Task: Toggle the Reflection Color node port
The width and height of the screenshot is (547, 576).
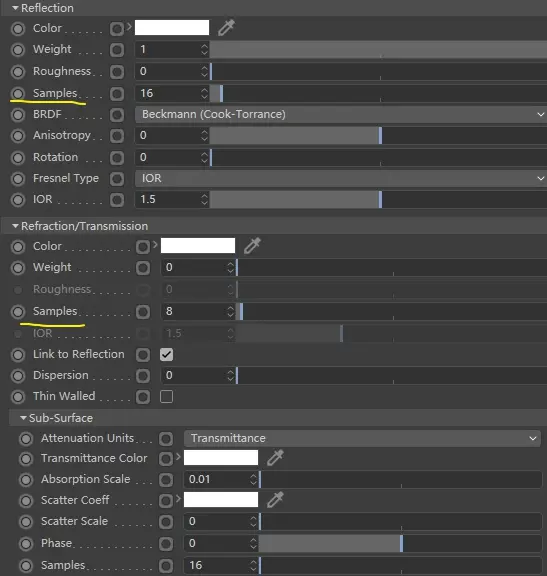Action: (117, 29)
